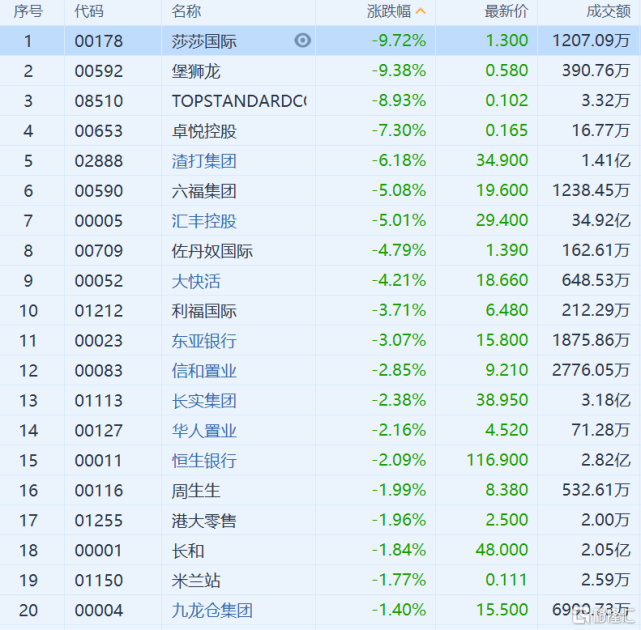Click stock code 00023
Screen dimensions: 641x630
[x=99, y=341]
